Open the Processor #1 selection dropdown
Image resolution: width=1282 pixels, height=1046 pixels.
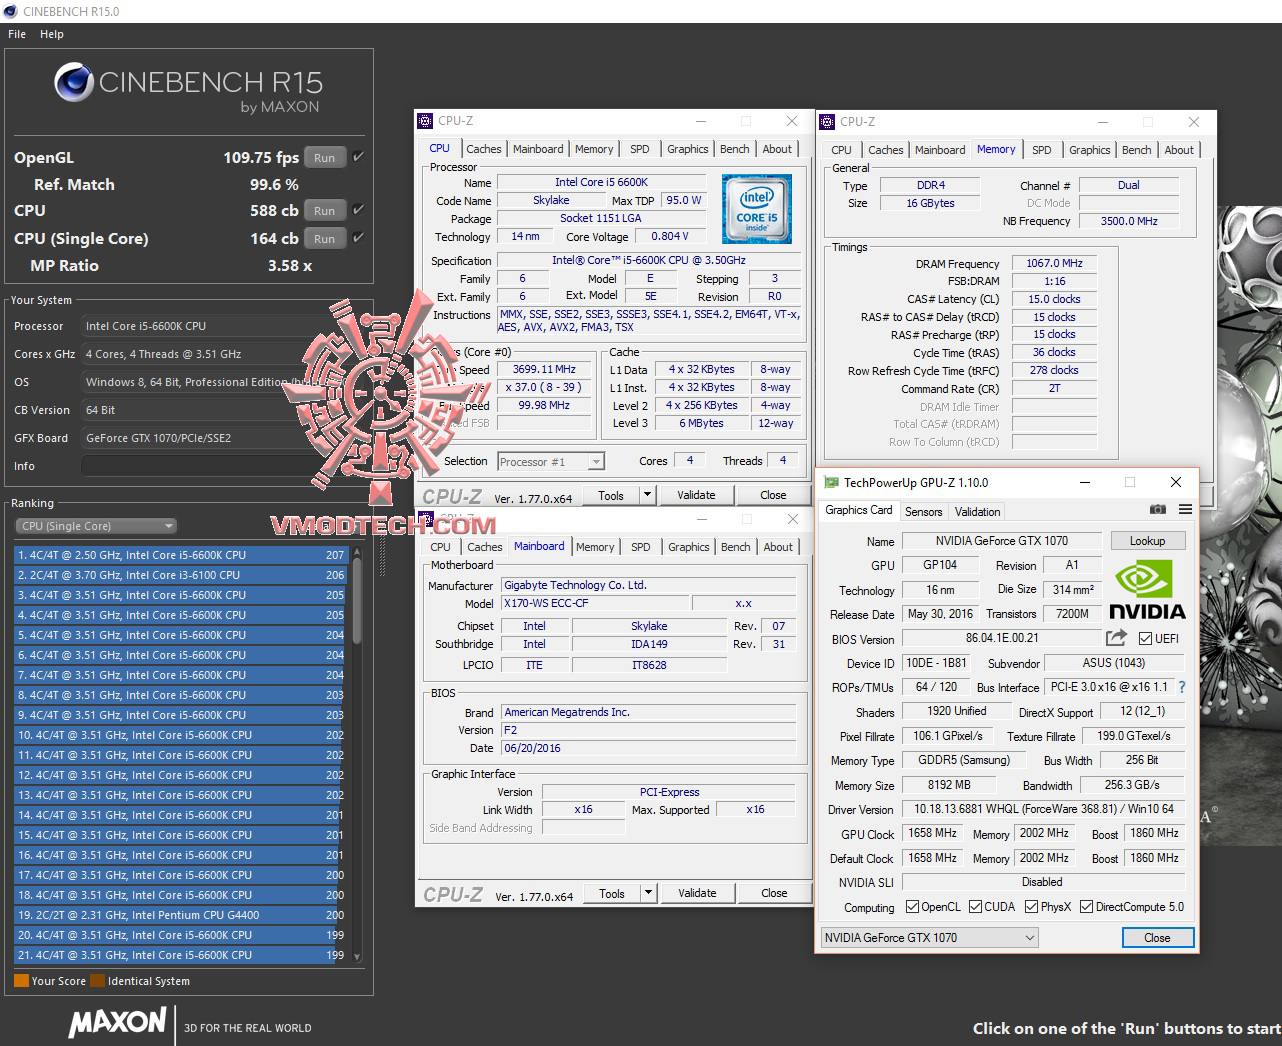(x=594, y=460)
